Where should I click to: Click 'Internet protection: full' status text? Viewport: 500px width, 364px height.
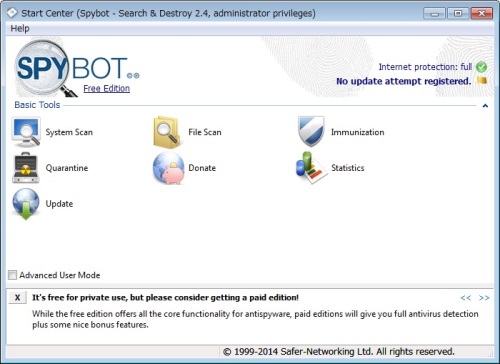tap(425, 67)
